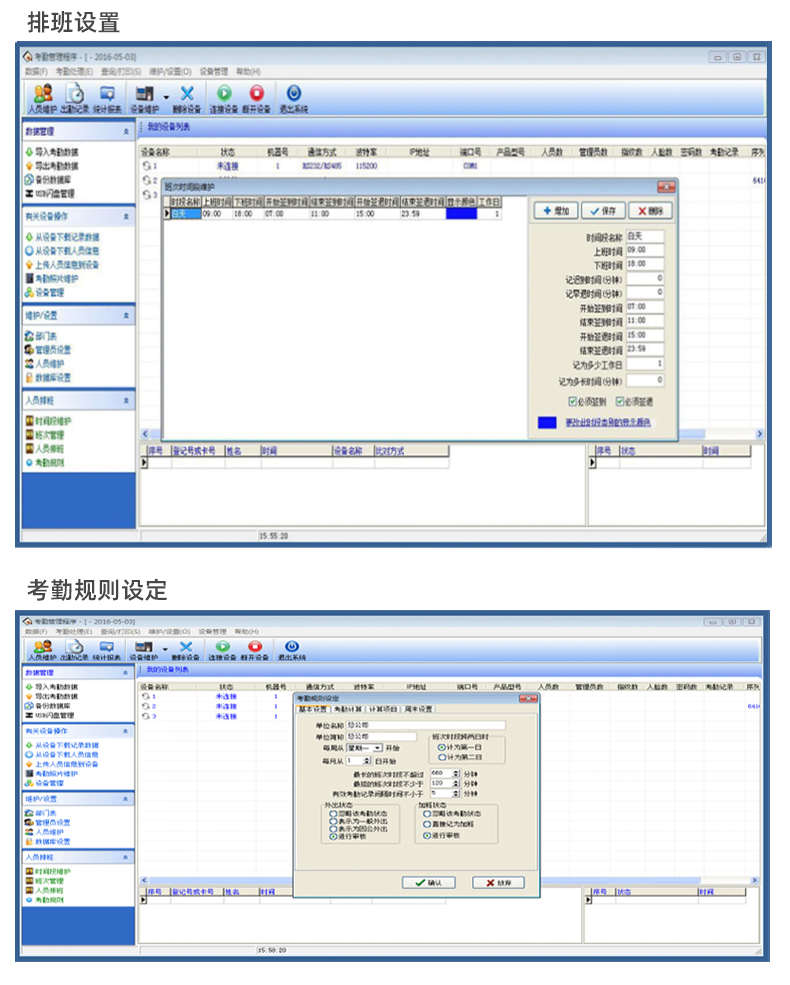
Task: Click blue color cell in the 白天 row
Action: click(461, 214)
